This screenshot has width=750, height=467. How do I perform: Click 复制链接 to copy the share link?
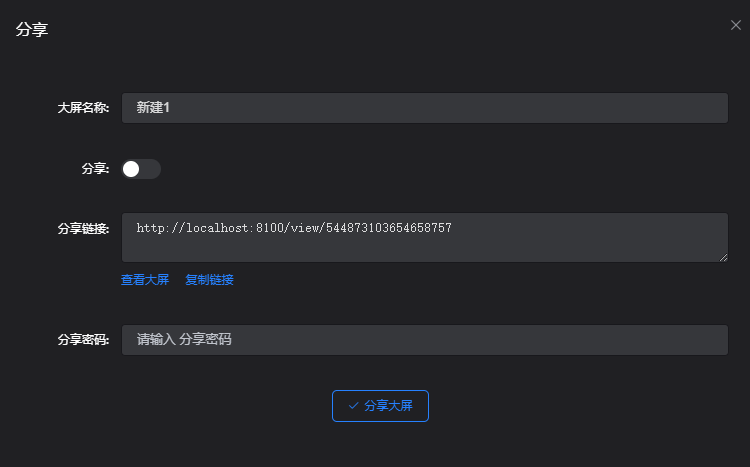coord(209,280)
